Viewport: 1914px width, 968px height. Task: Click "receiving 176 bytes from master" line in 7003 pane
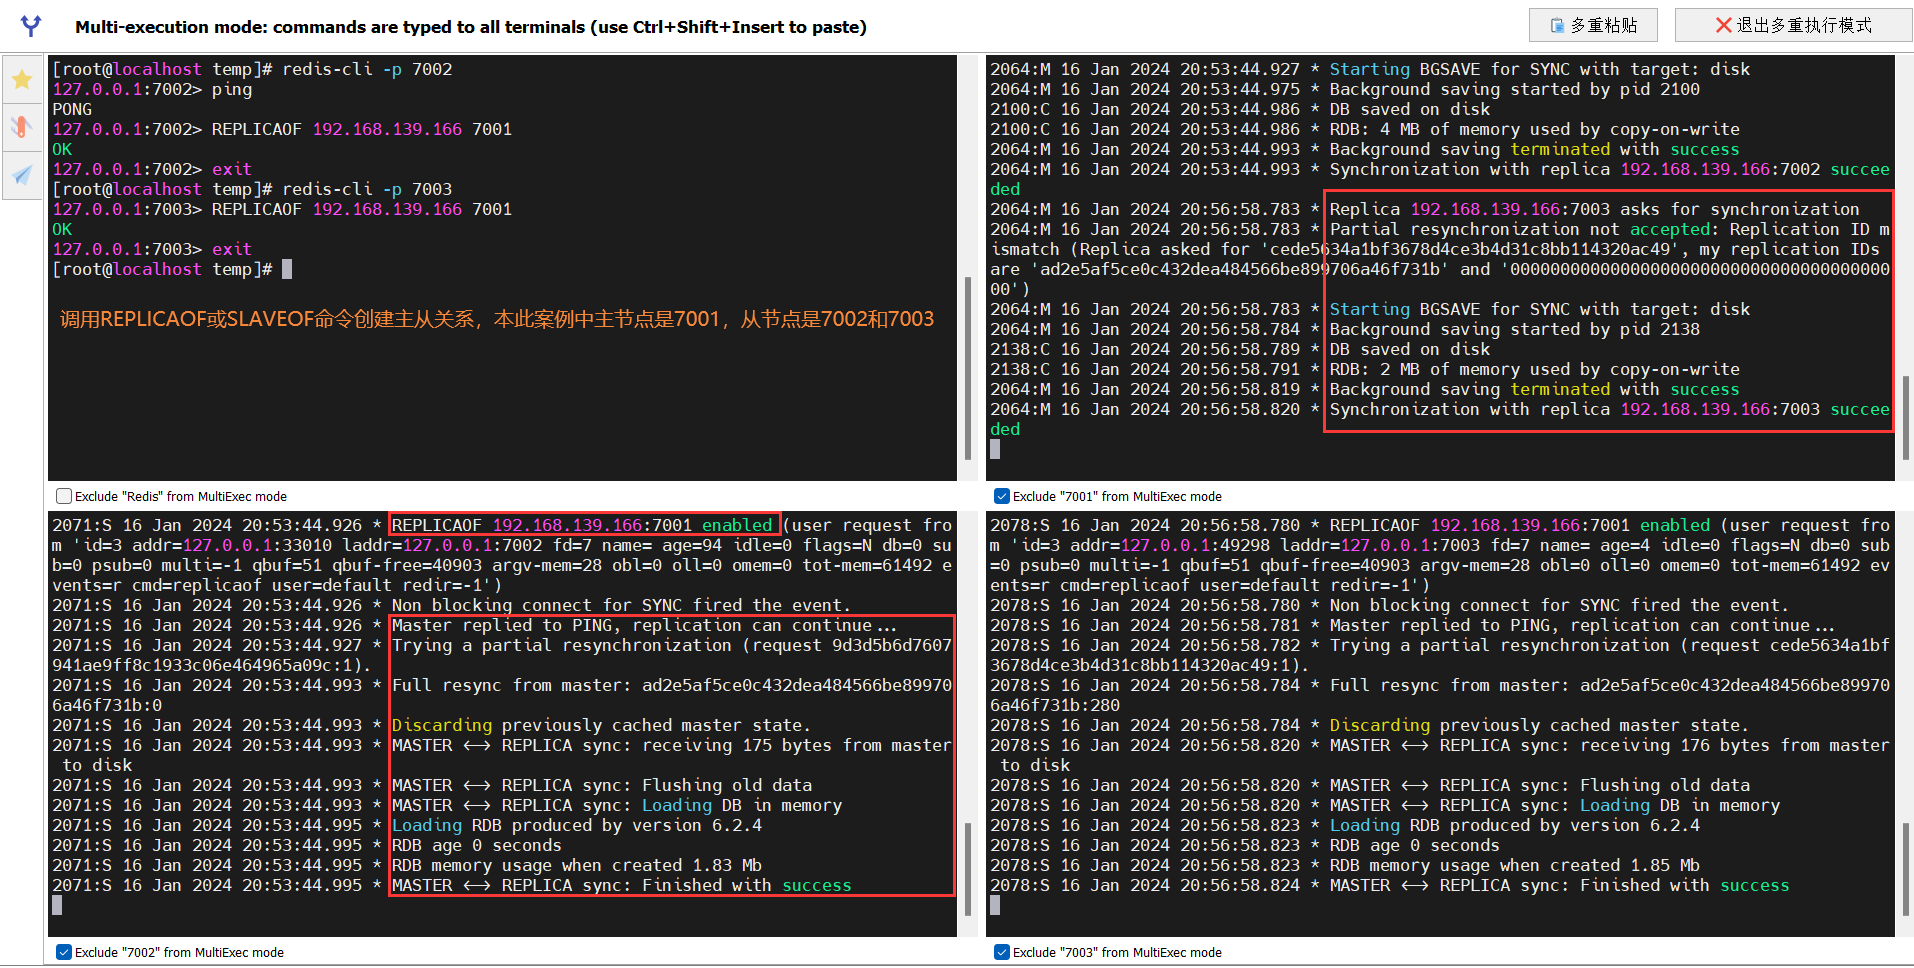tap(1609, 745)
